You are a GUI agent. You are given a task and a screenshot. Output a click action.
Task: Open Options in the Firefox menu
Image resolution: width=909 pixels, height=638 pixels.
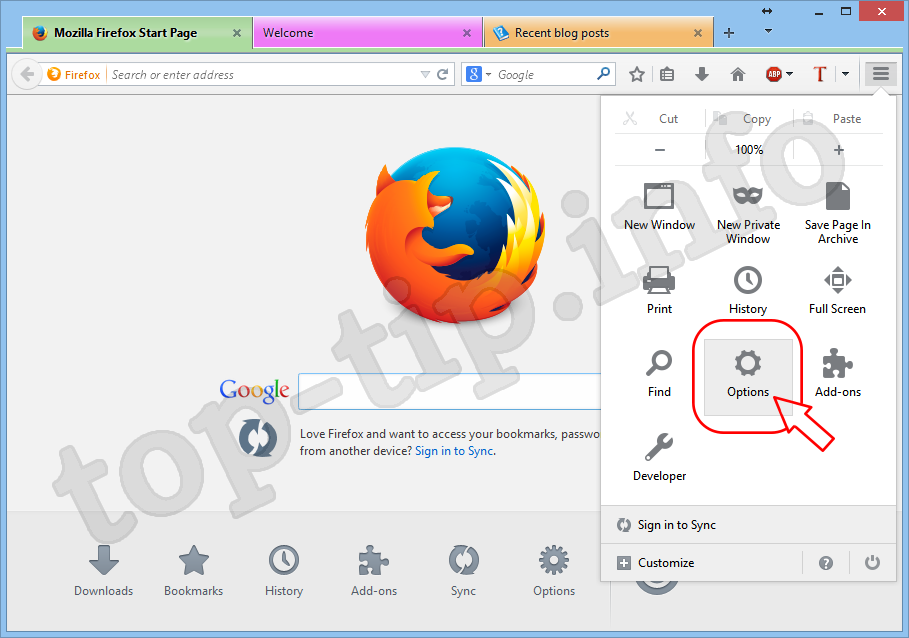coord(748,375)
